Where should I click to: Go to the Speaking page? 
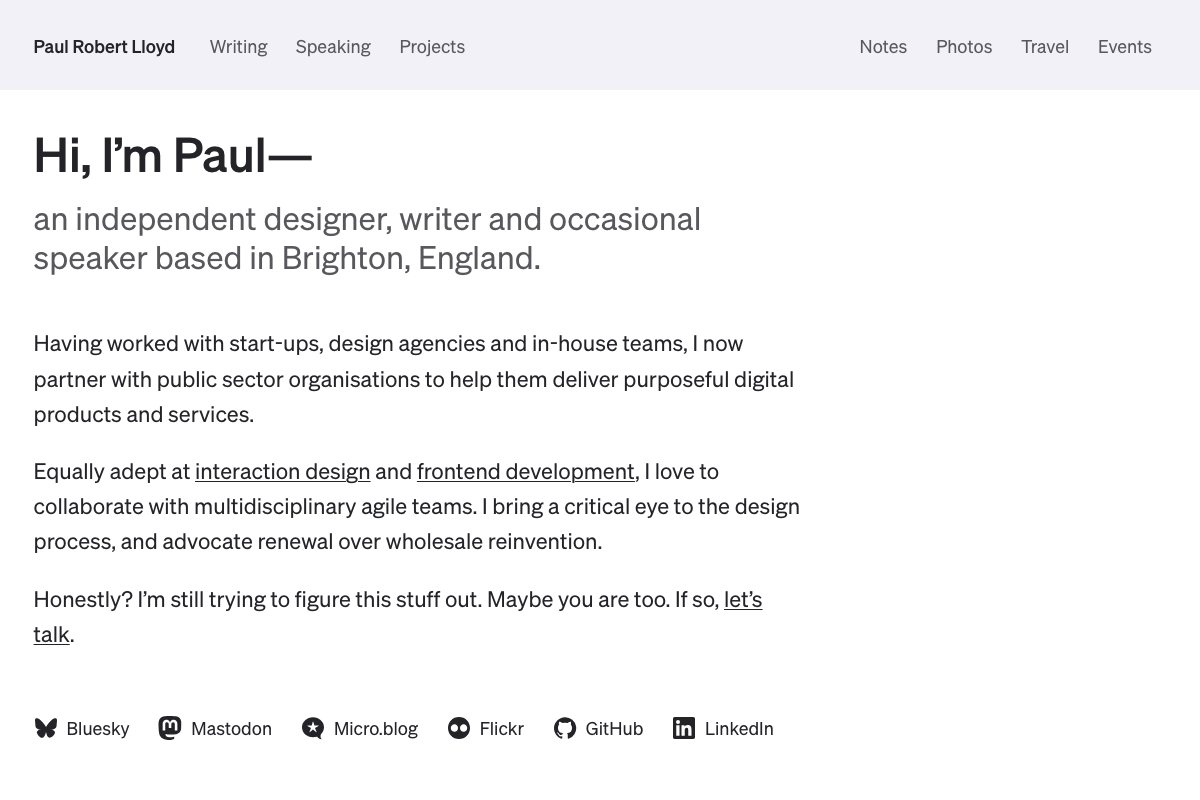click(333, 47)
